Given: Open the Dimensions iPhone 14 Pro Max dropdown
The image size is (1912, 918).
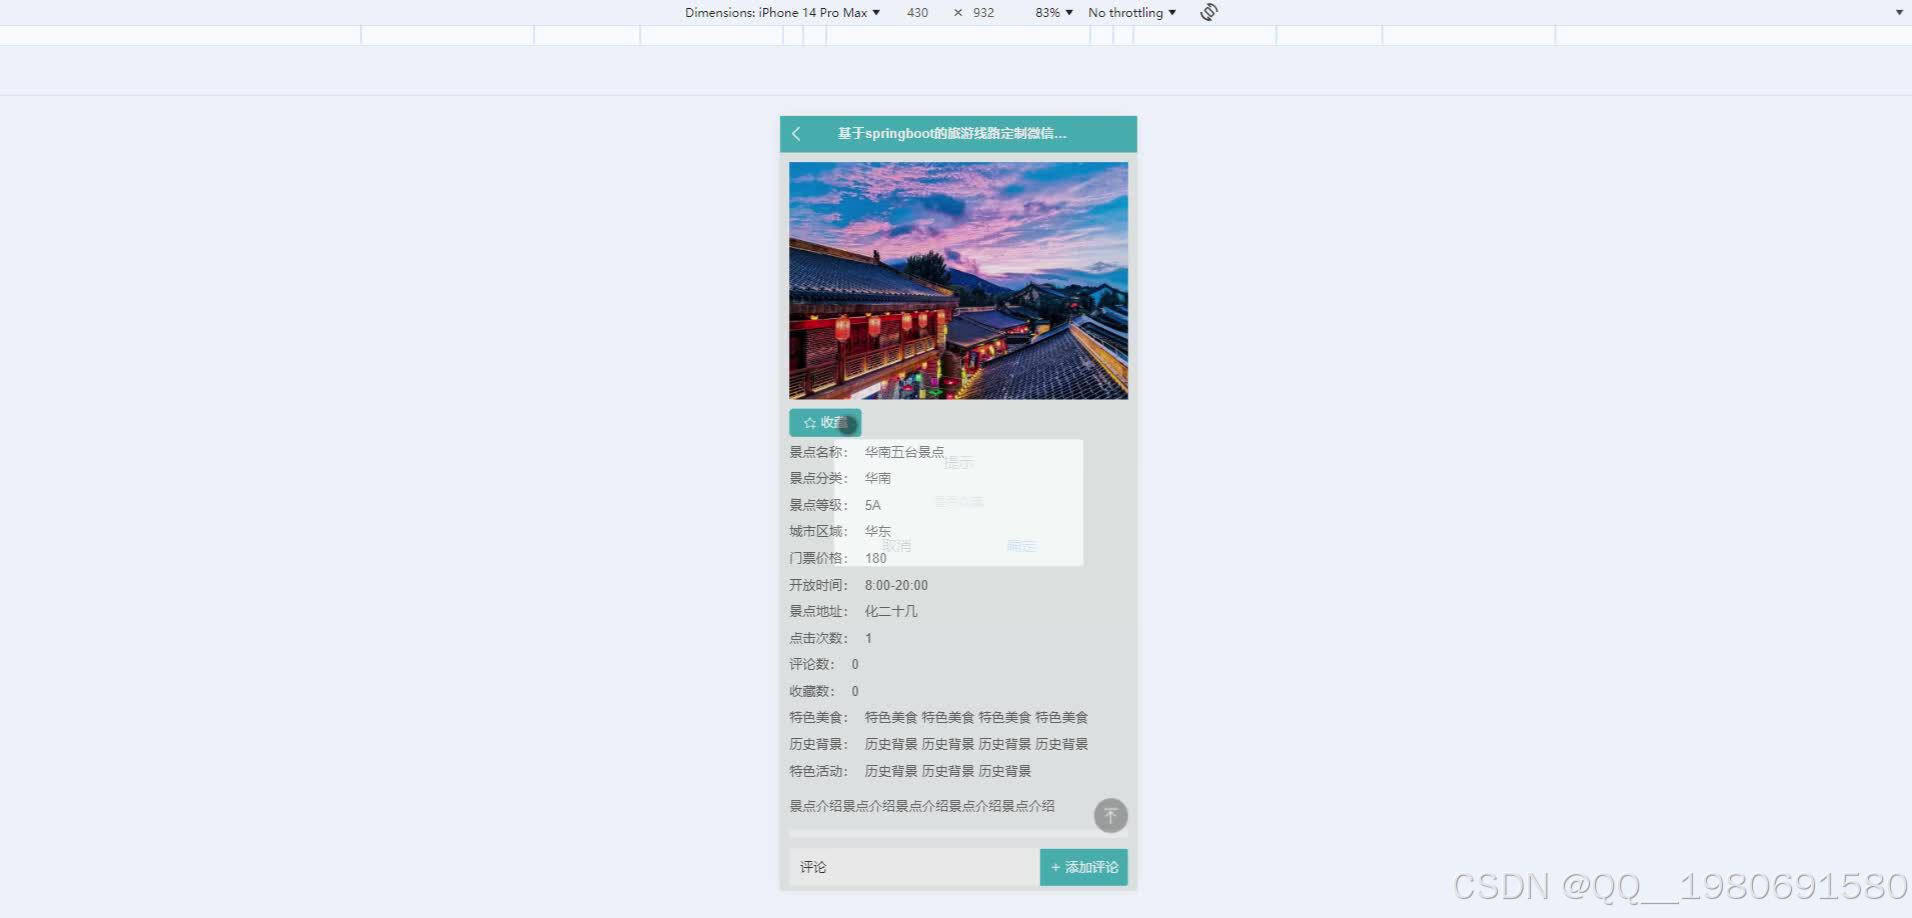Looking at the screenshot, I should click(x=780, y=12).
